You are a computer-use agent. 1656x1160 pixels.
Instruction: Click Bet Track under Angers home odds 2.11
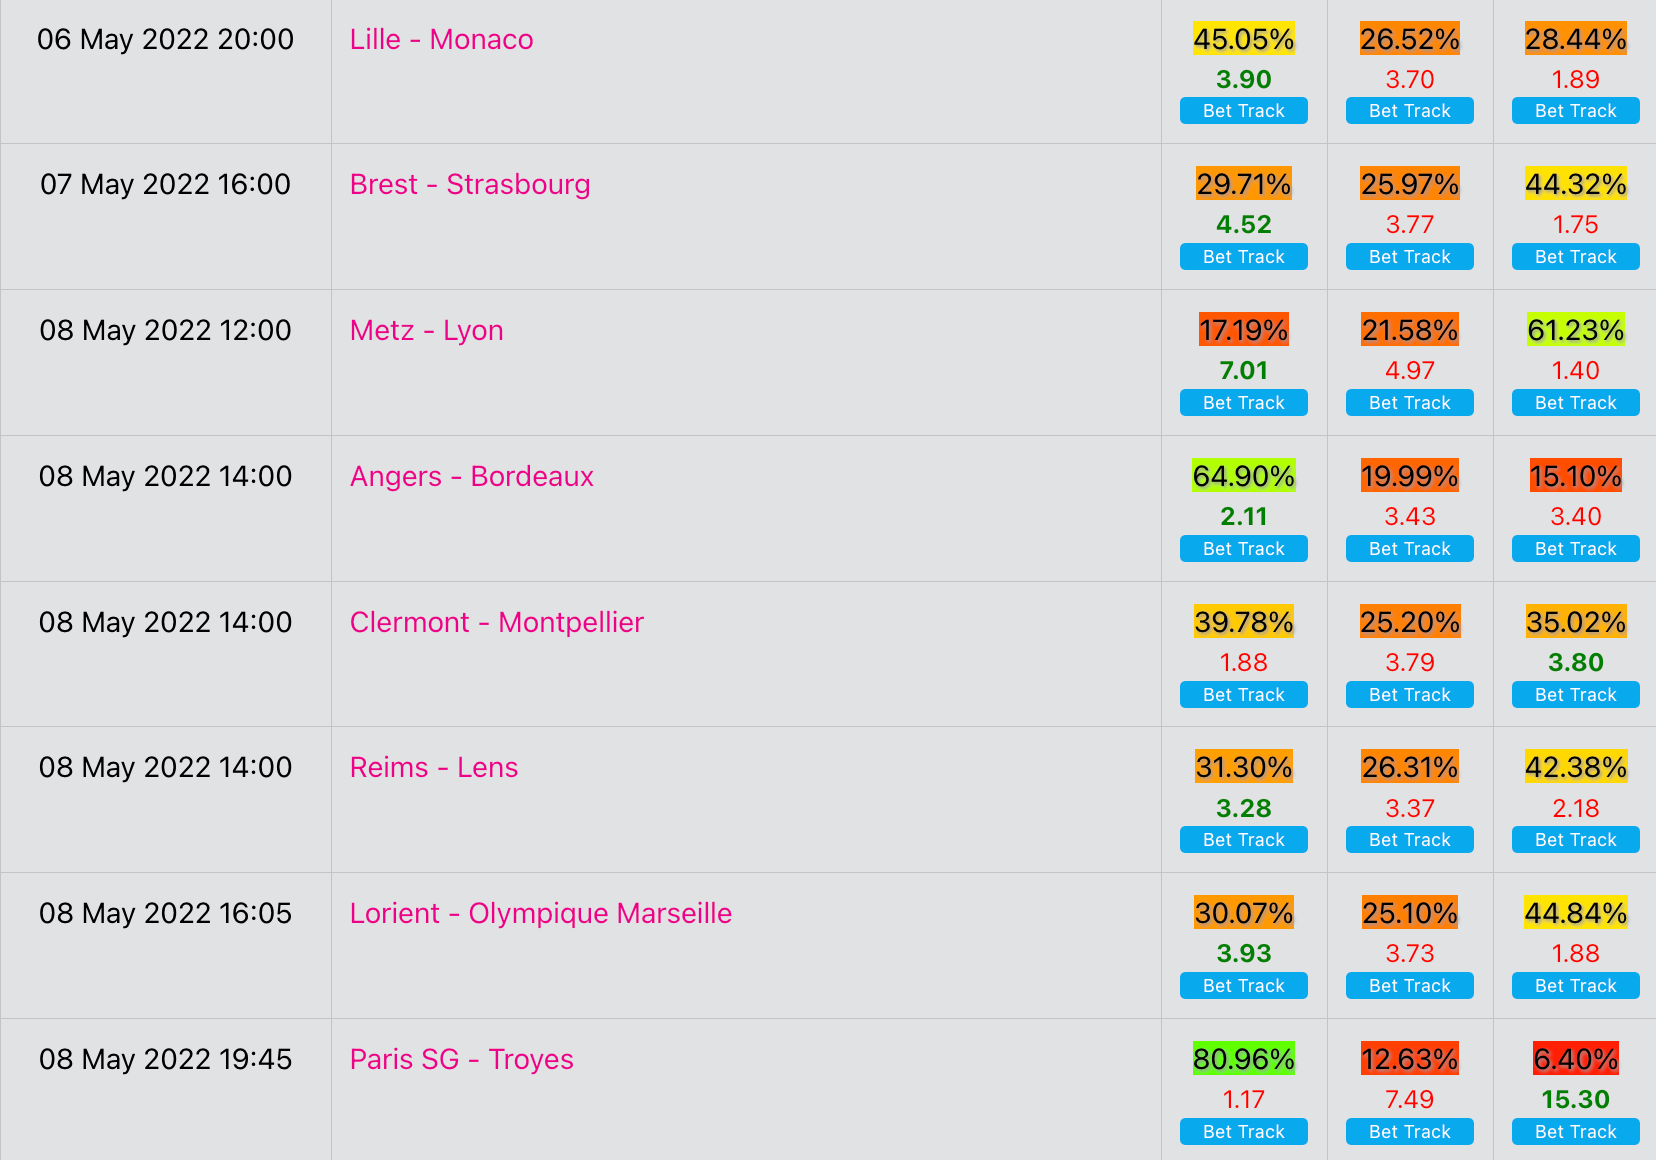[x=1244, y=549]
